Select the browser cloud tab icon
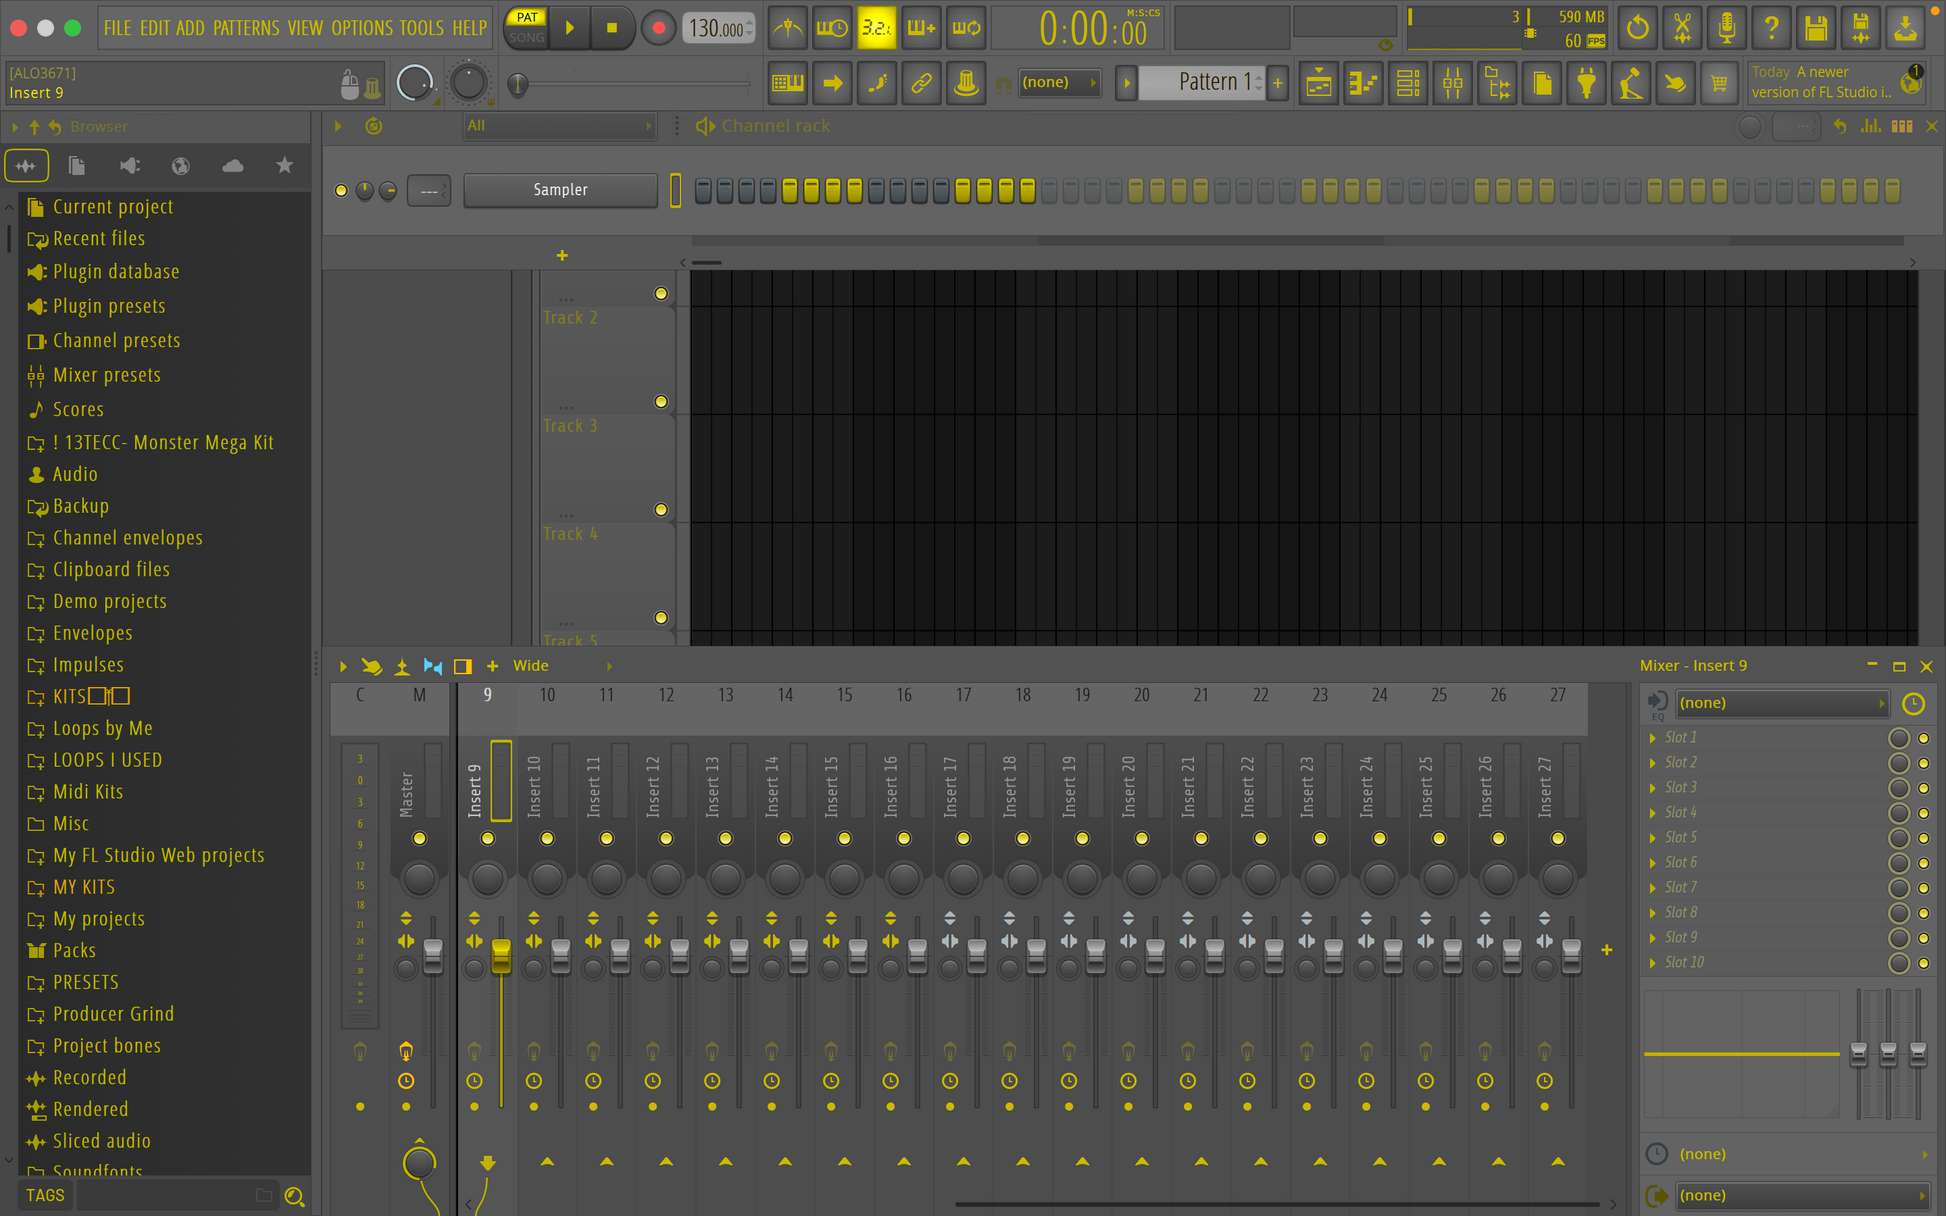The height and width of the screenshot is (1216, 1946). [233, 166]
